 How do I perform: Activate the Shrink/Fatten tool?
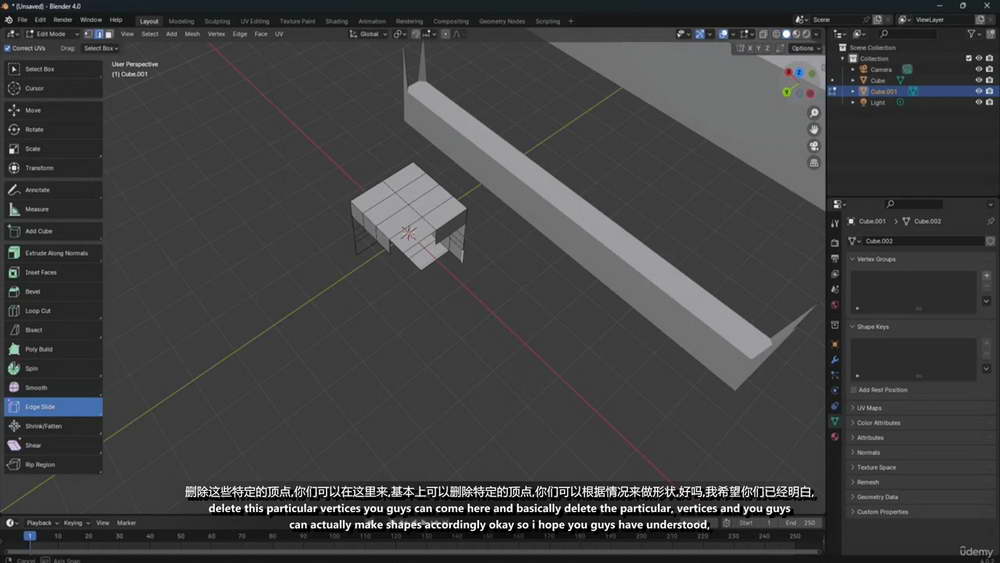[x=53, y=426]
